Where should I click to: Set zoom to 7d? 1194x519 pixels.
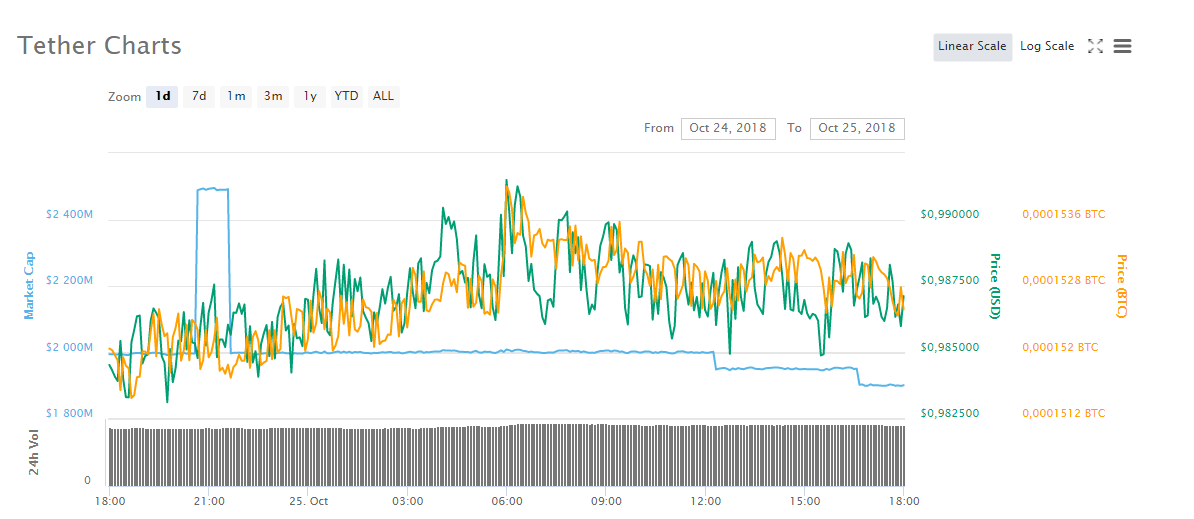[x=199, y=97]
